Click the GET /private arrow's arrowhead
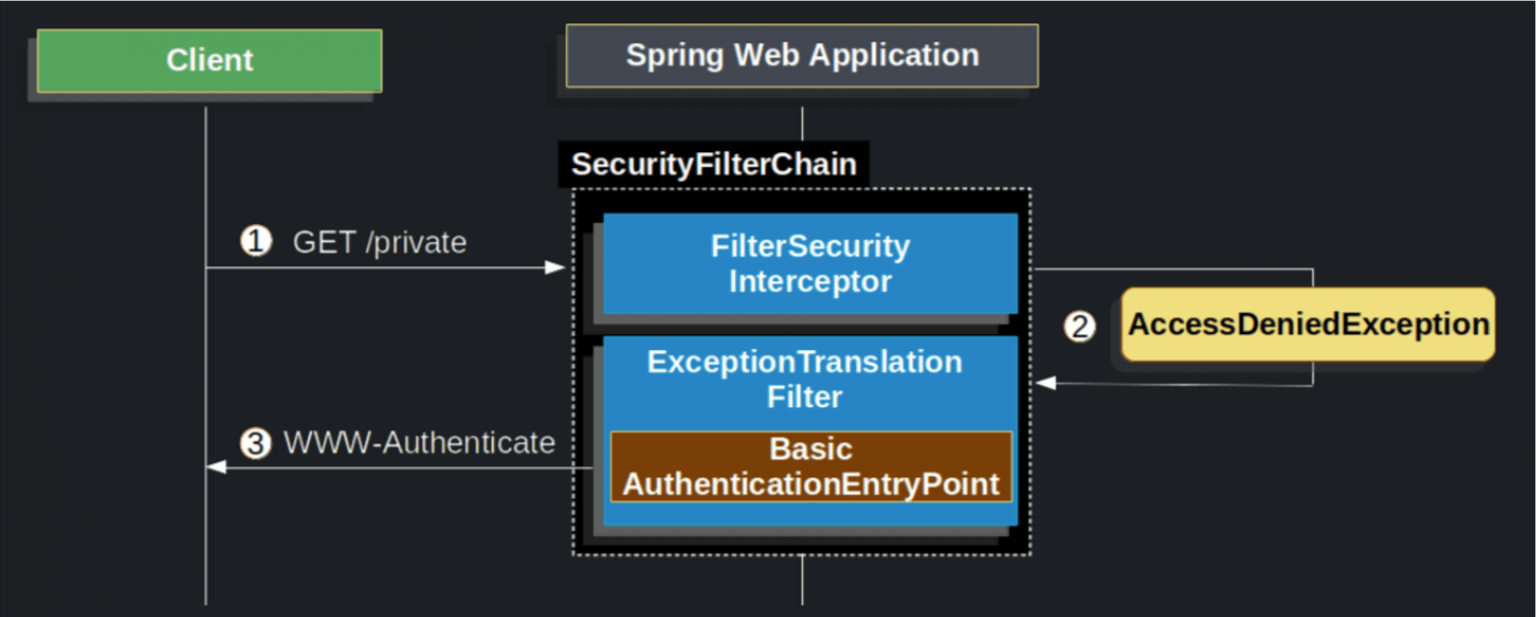 pos(556,268)
